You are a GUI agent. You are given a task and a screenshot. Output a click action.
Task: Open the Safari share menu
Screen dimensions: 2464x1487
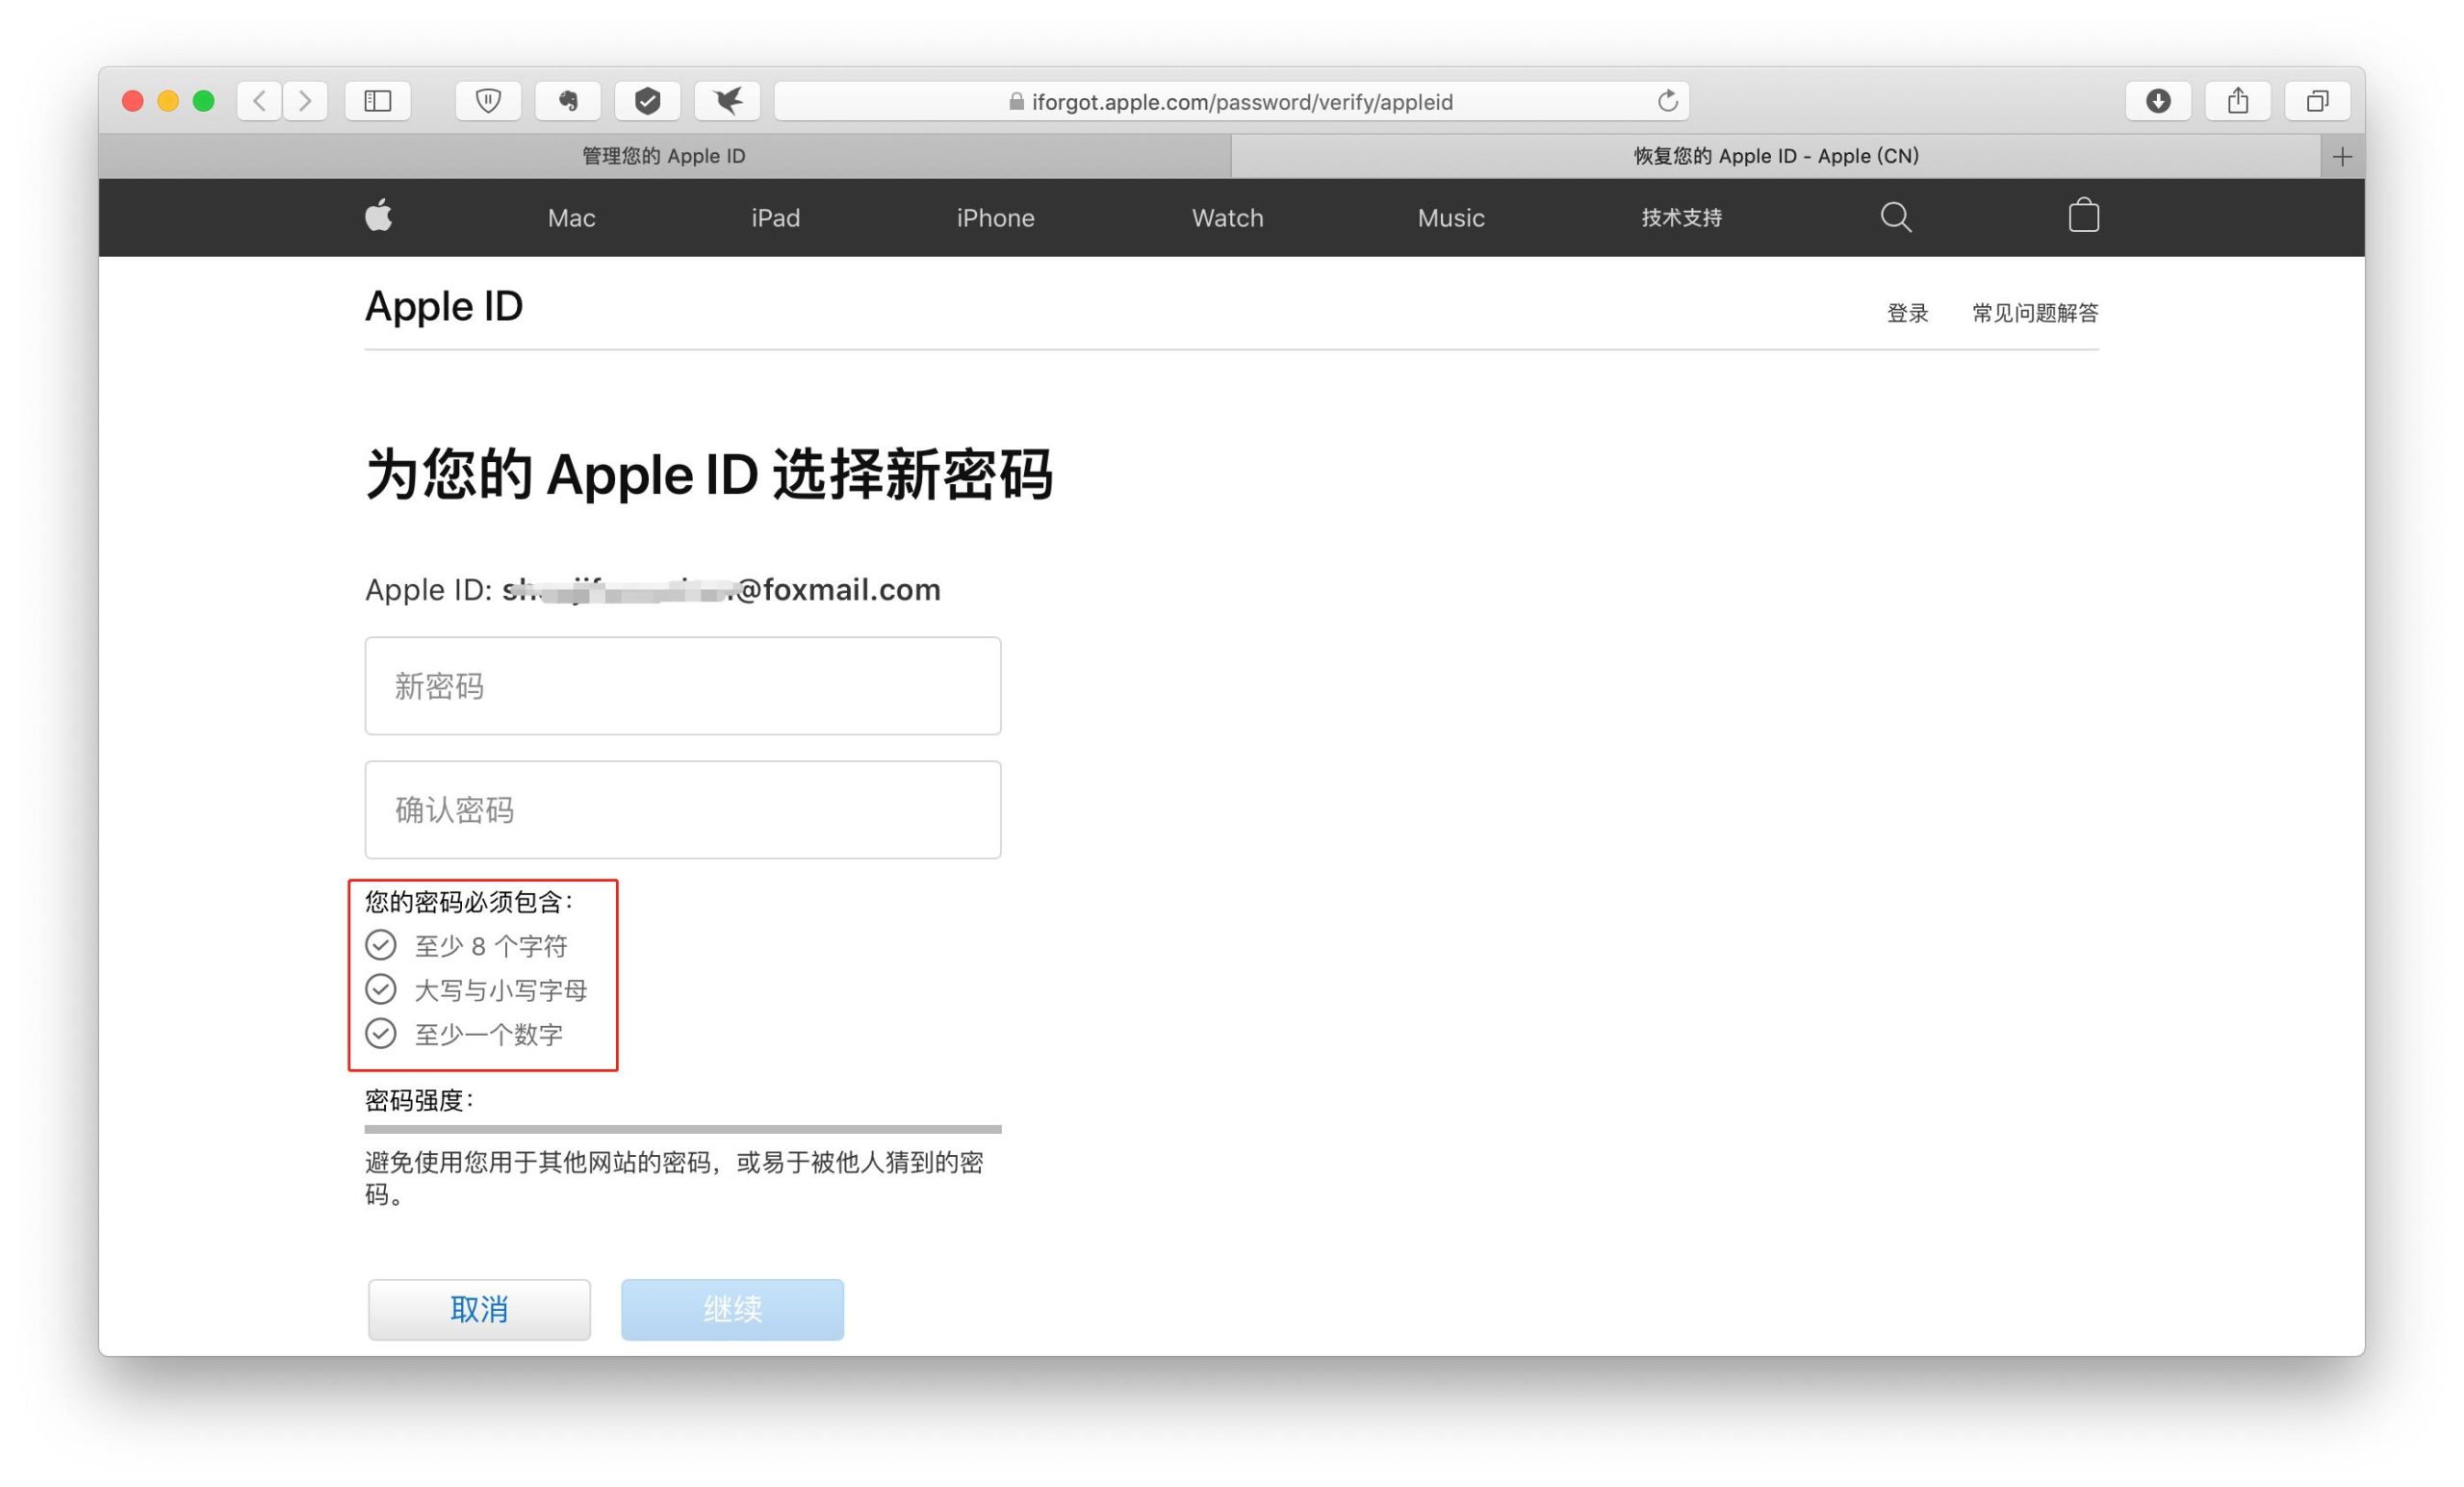[x=2238, y=101]
